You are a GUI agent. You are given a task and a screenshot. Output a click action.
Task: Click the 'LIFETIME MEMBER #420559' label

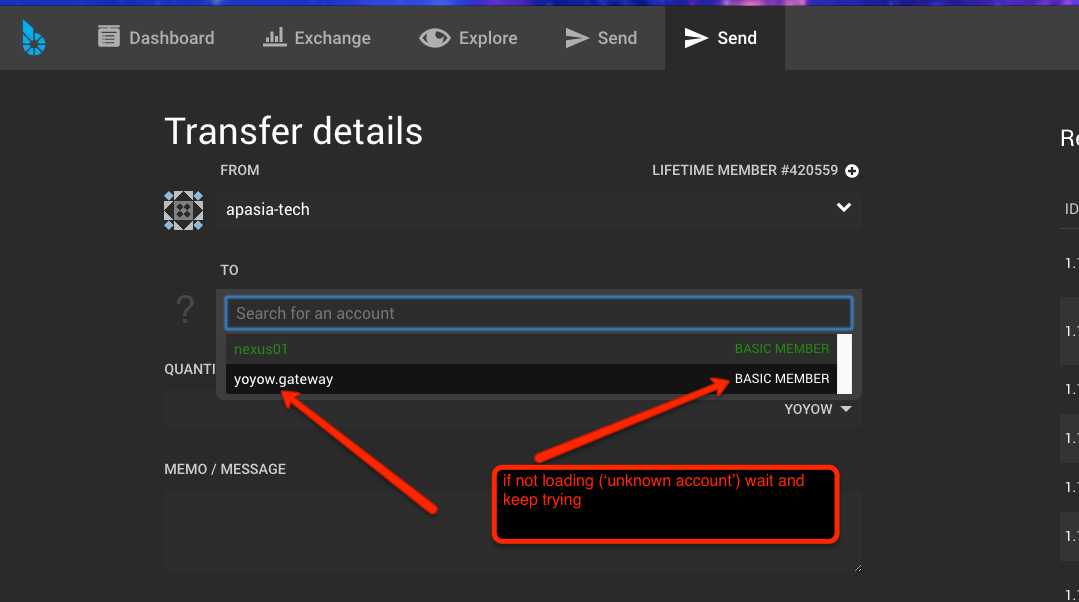745,170
